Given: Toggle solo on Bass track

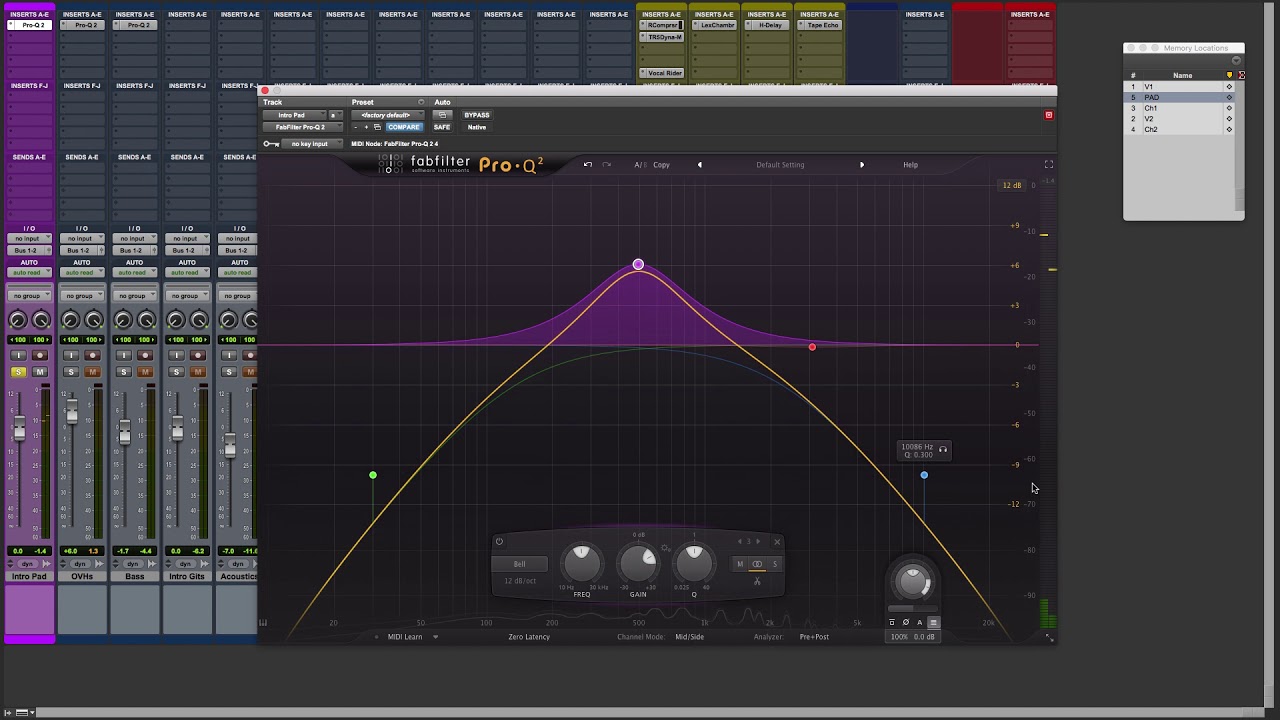Looking at the screenshot, I should pos(124,372).
